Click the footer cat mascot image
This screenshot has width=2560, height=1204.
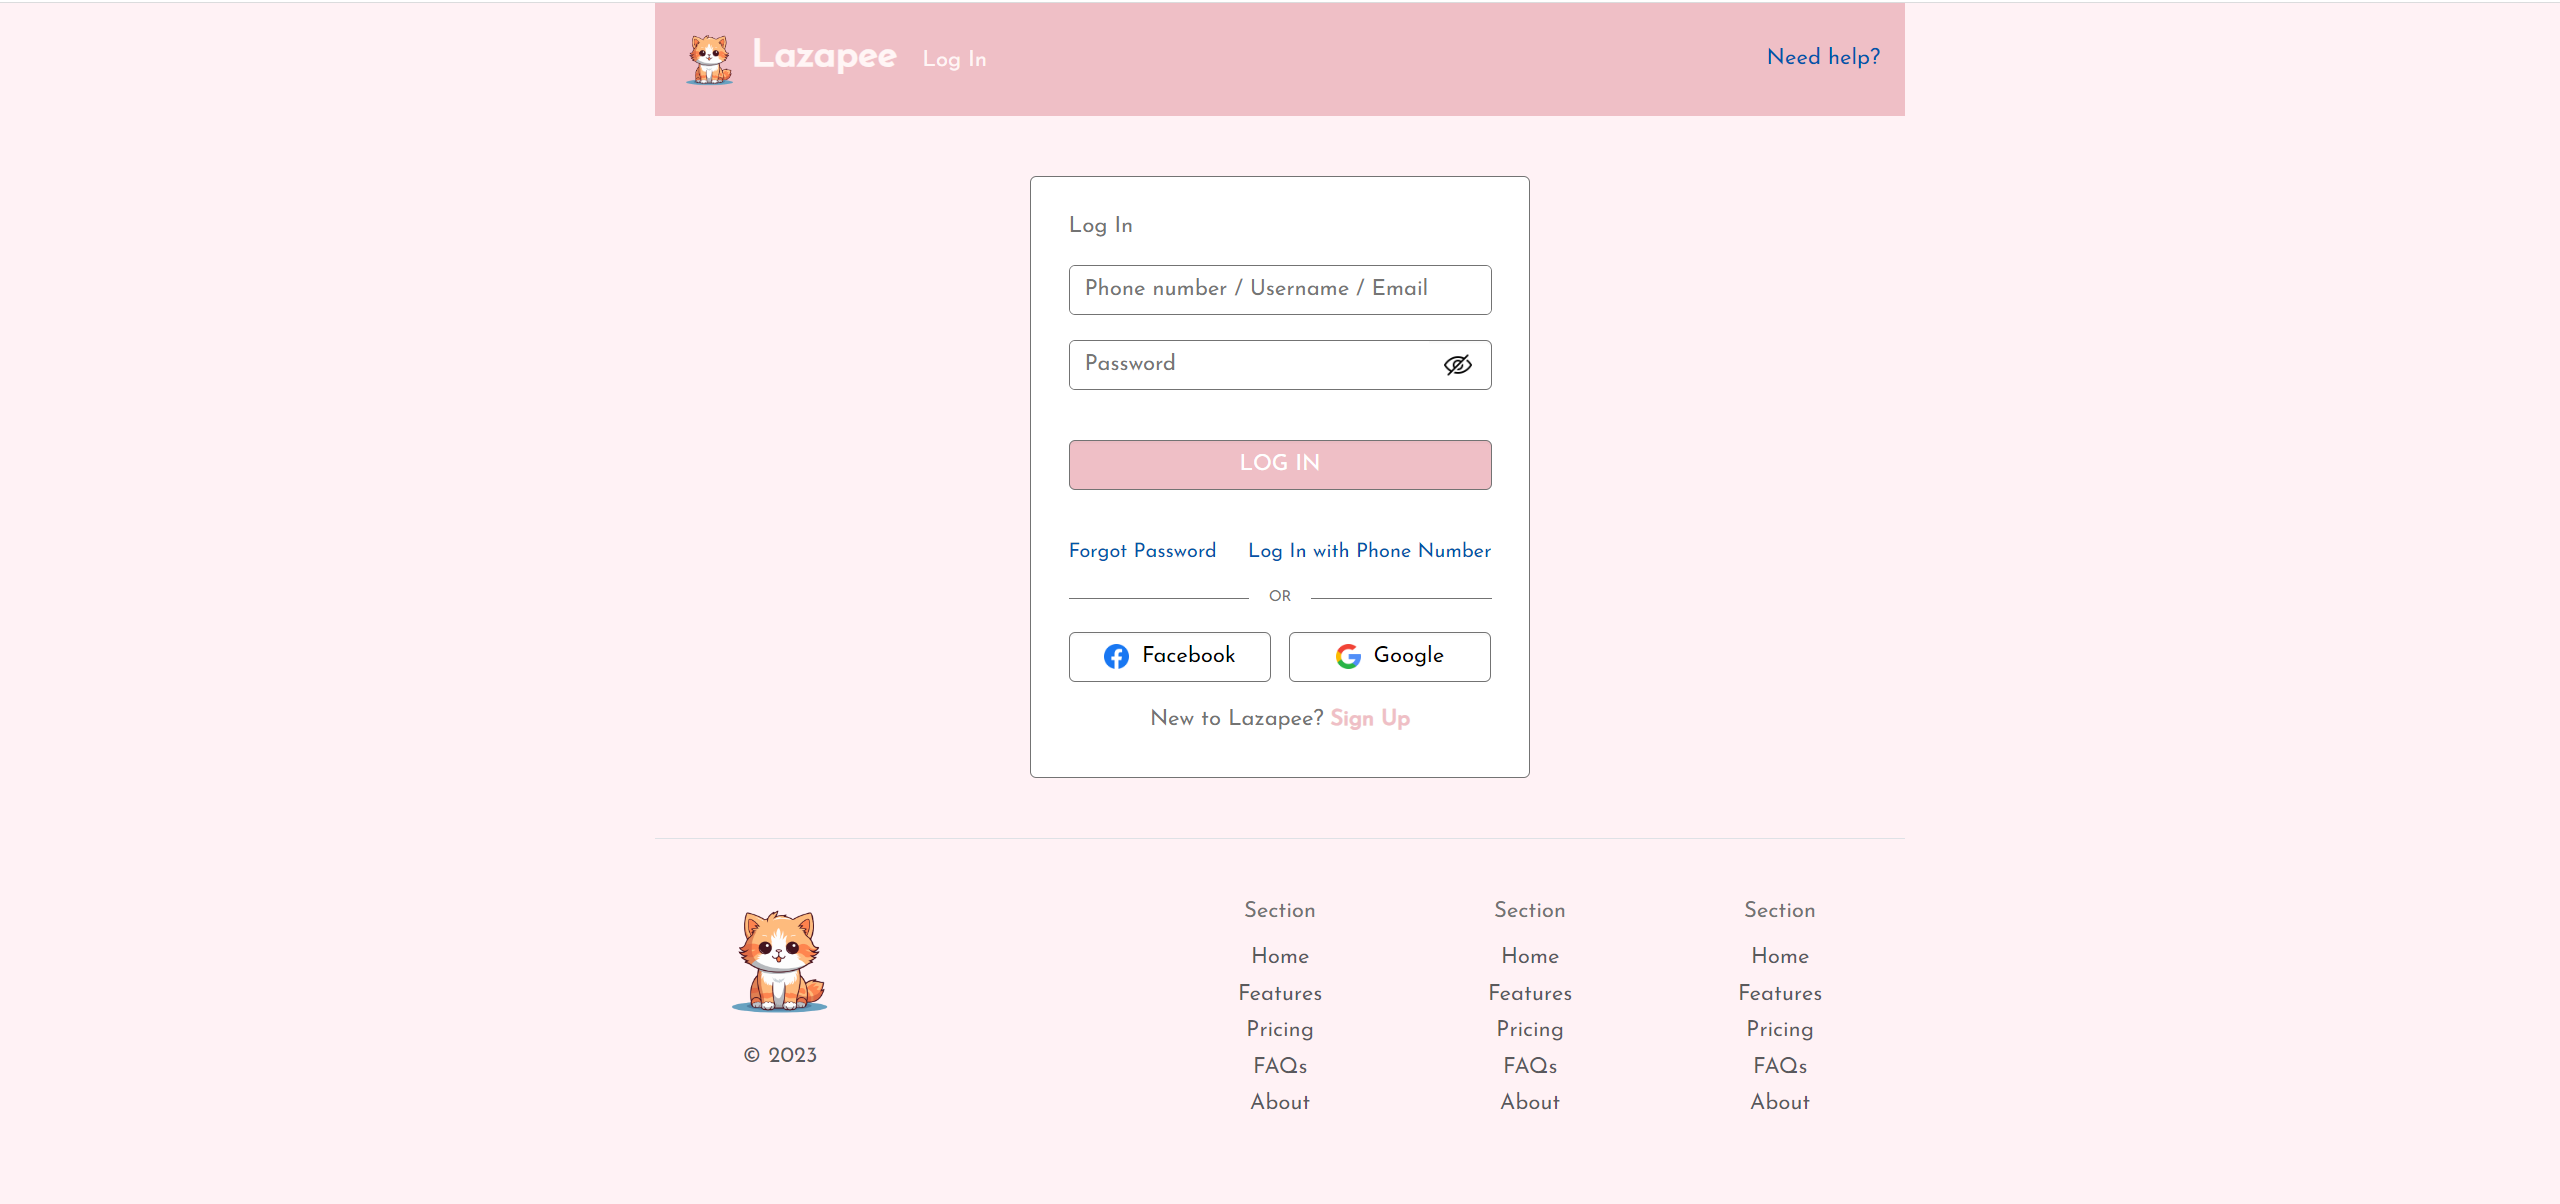pos(779,961)
